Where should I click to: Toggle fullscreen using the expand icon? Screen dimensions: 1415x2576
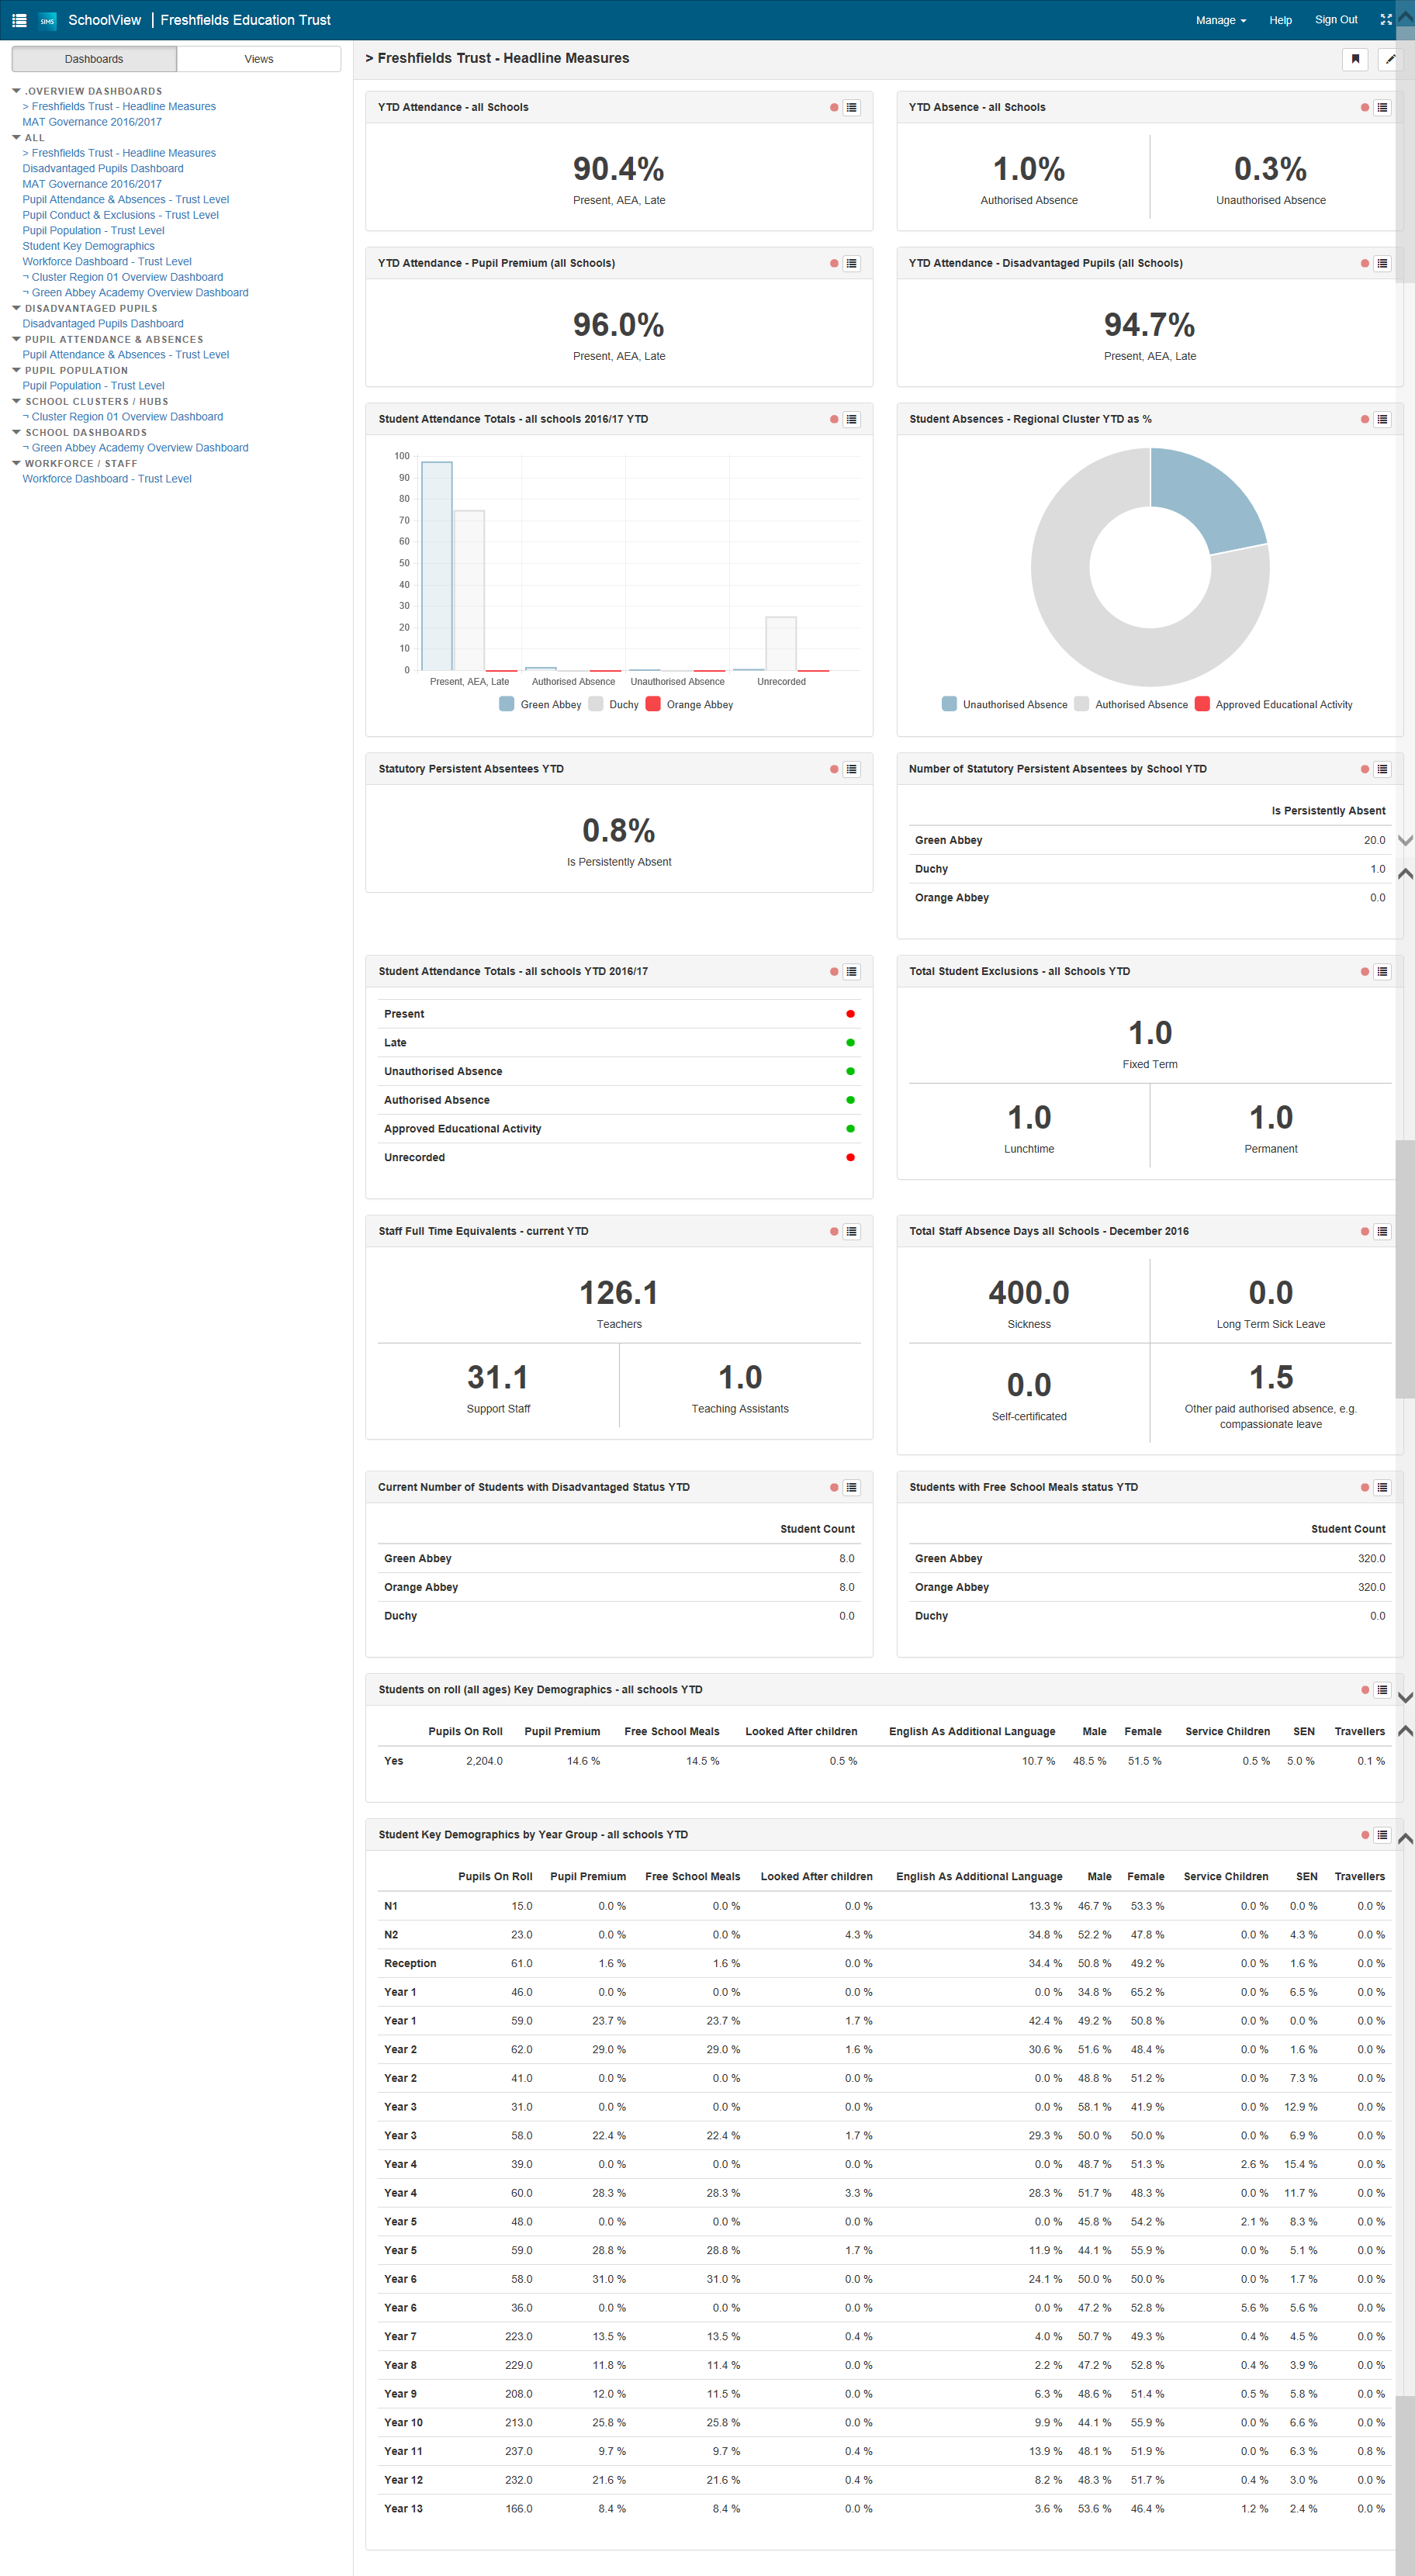[x=1386, y=20]
